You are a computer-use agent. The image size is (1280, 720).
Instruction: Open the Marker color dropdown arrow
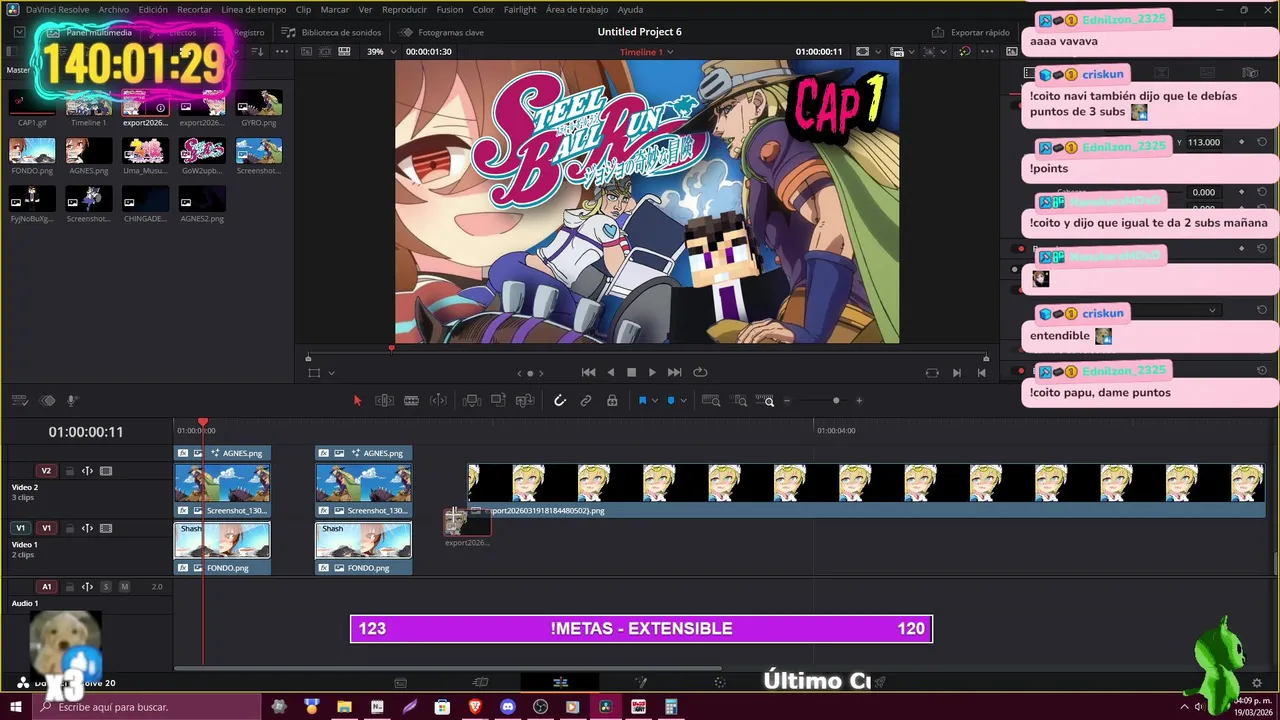pos(684,401)
